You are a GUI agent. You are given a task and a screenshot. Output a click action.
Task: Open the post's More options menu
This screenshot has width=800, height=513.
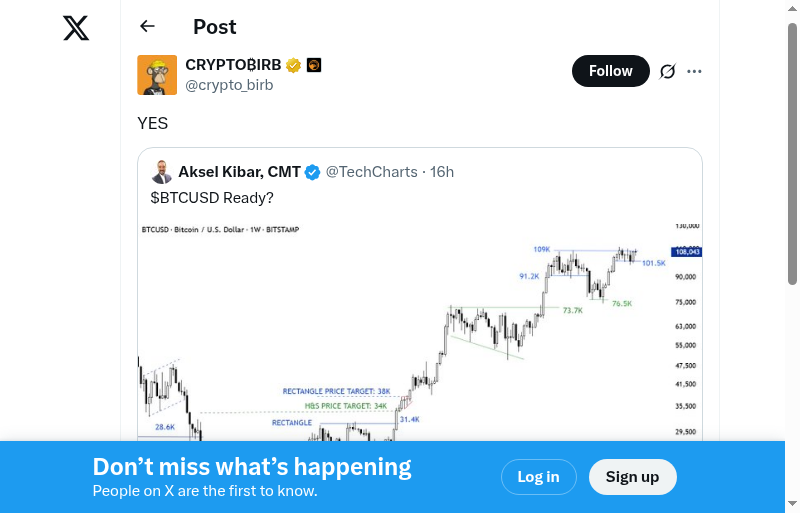click(695, 71)
